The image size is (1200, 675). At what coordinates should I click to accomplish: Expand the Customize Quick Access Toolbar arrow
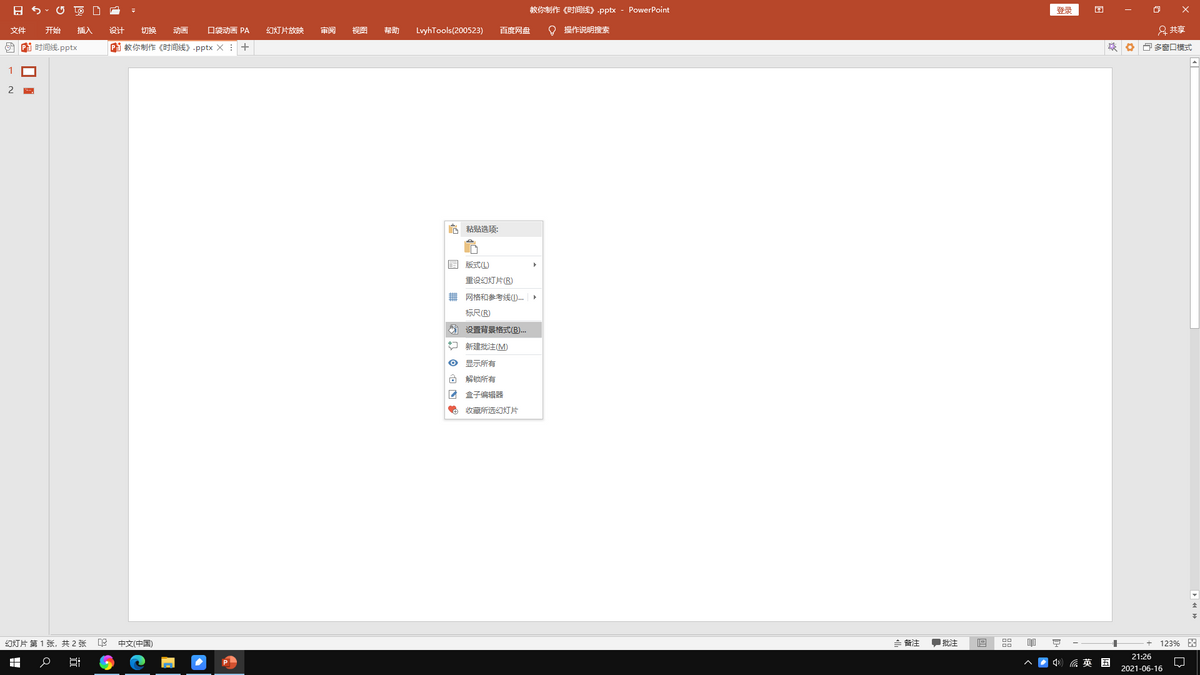[133, 10]
